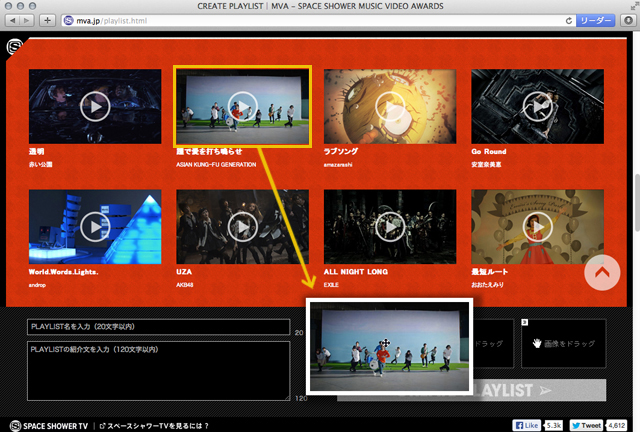Play the UZA video by AKB48
640x432 pixels.
[242, 227]
